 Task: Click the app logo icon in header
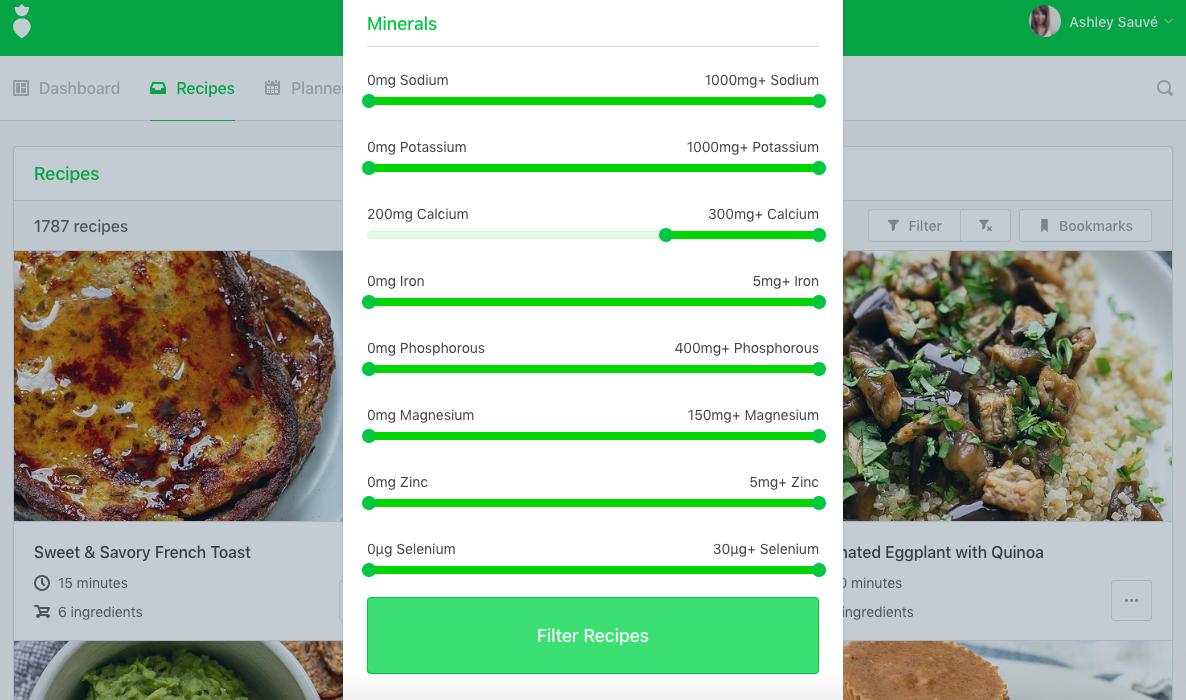pos(22,21)
